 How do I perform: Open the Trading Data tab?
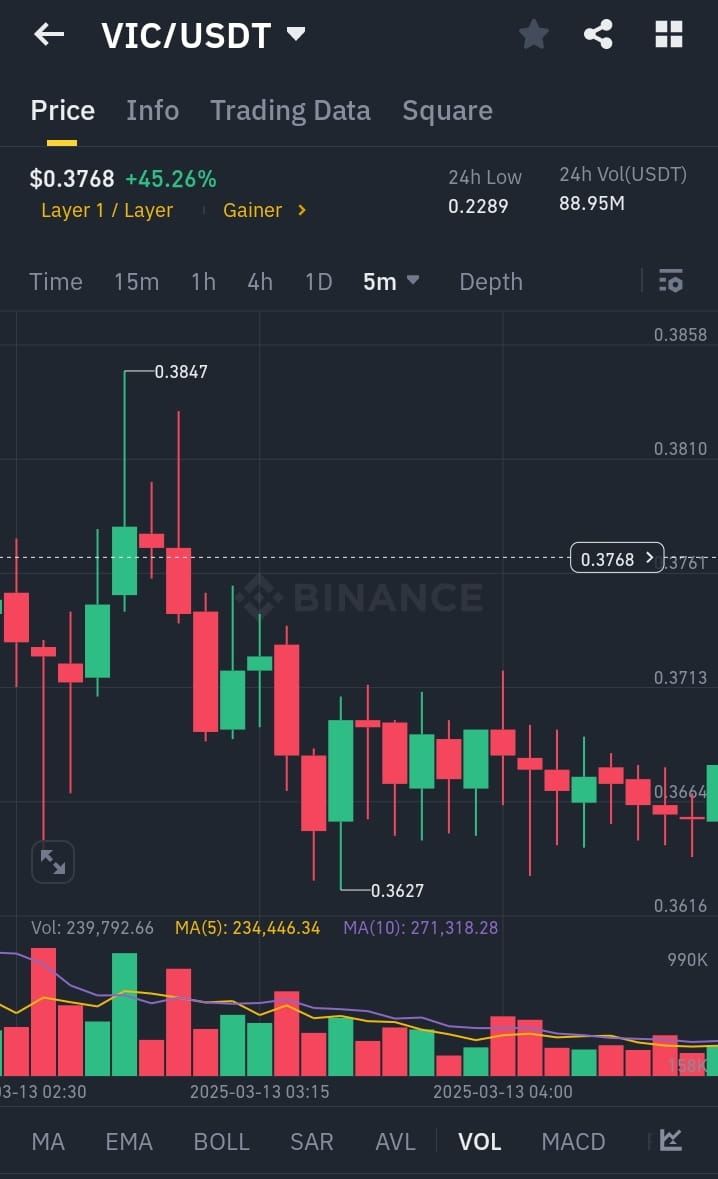[x=290, y=111]
